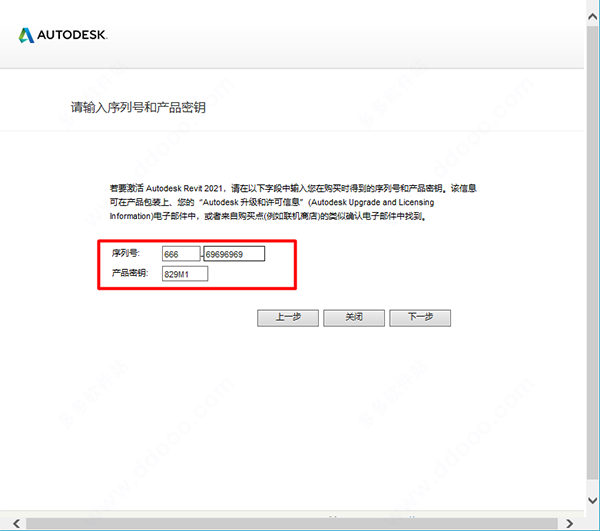Click the horizontal scrollbar thumb
This screenshot has width=600, height=531.
[x=292, y=524]
